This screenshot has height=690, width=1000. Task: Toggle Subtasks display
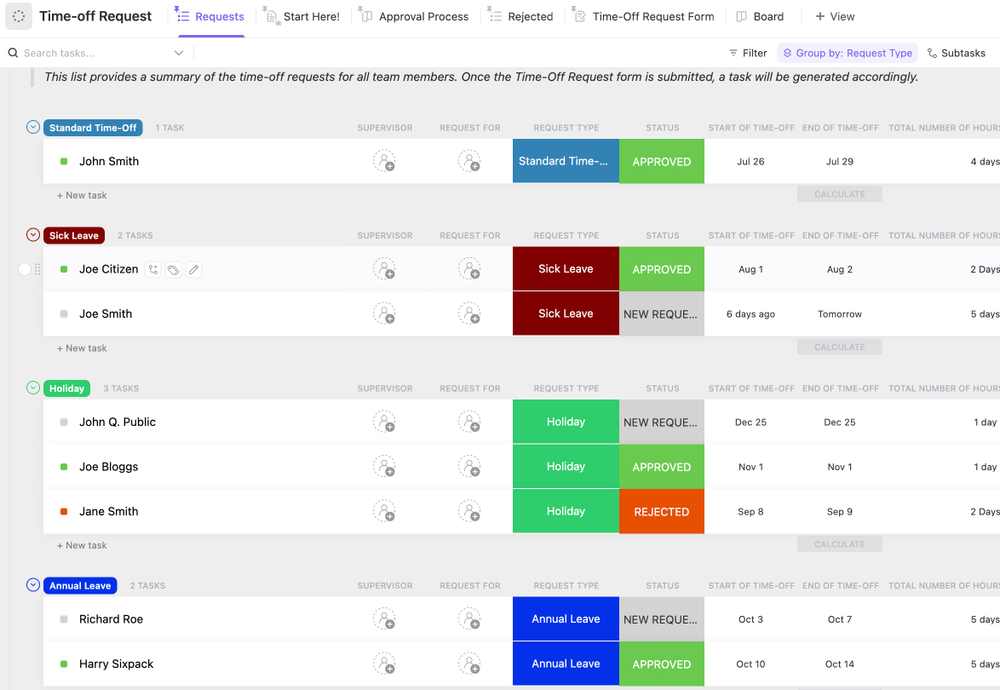click(x=956, y=53)
